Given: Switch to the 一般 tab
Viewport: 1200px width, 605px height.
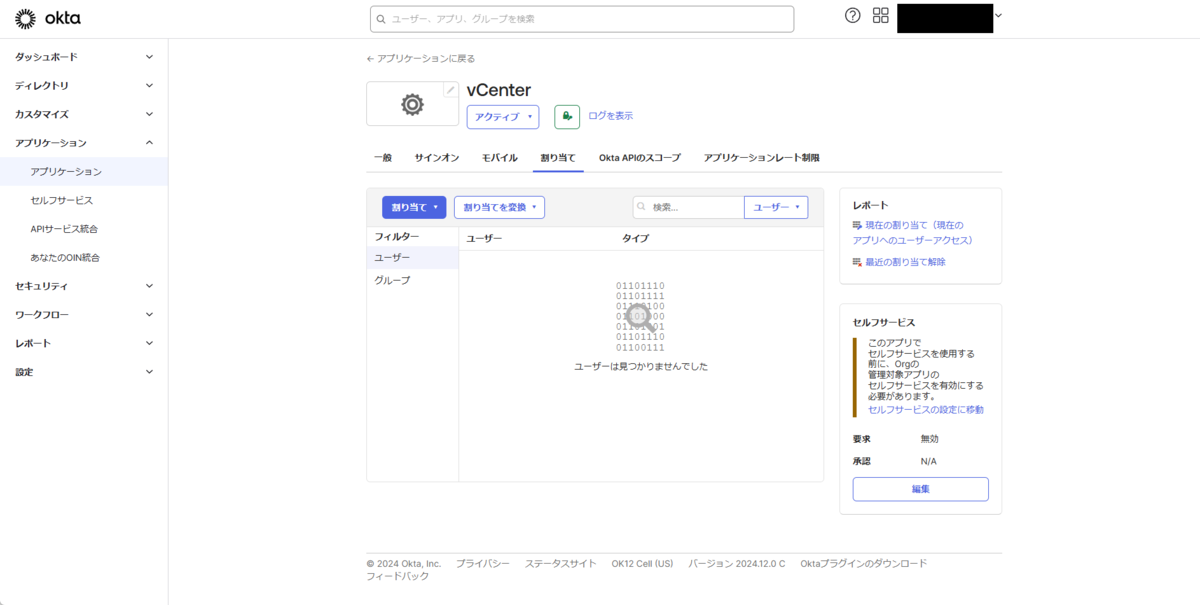Looking at the screenshot, I should pos(383,158).
